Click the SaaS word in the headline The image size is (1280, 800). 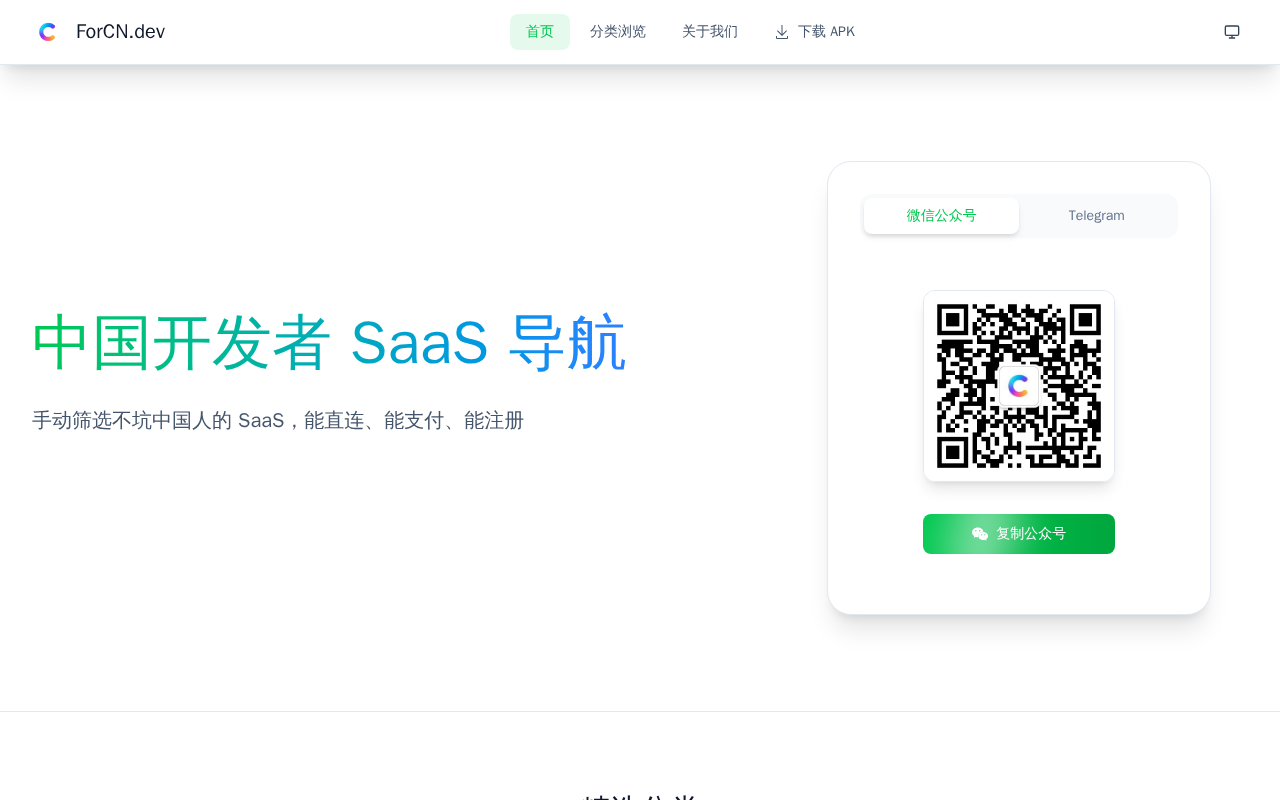point(419,343)
